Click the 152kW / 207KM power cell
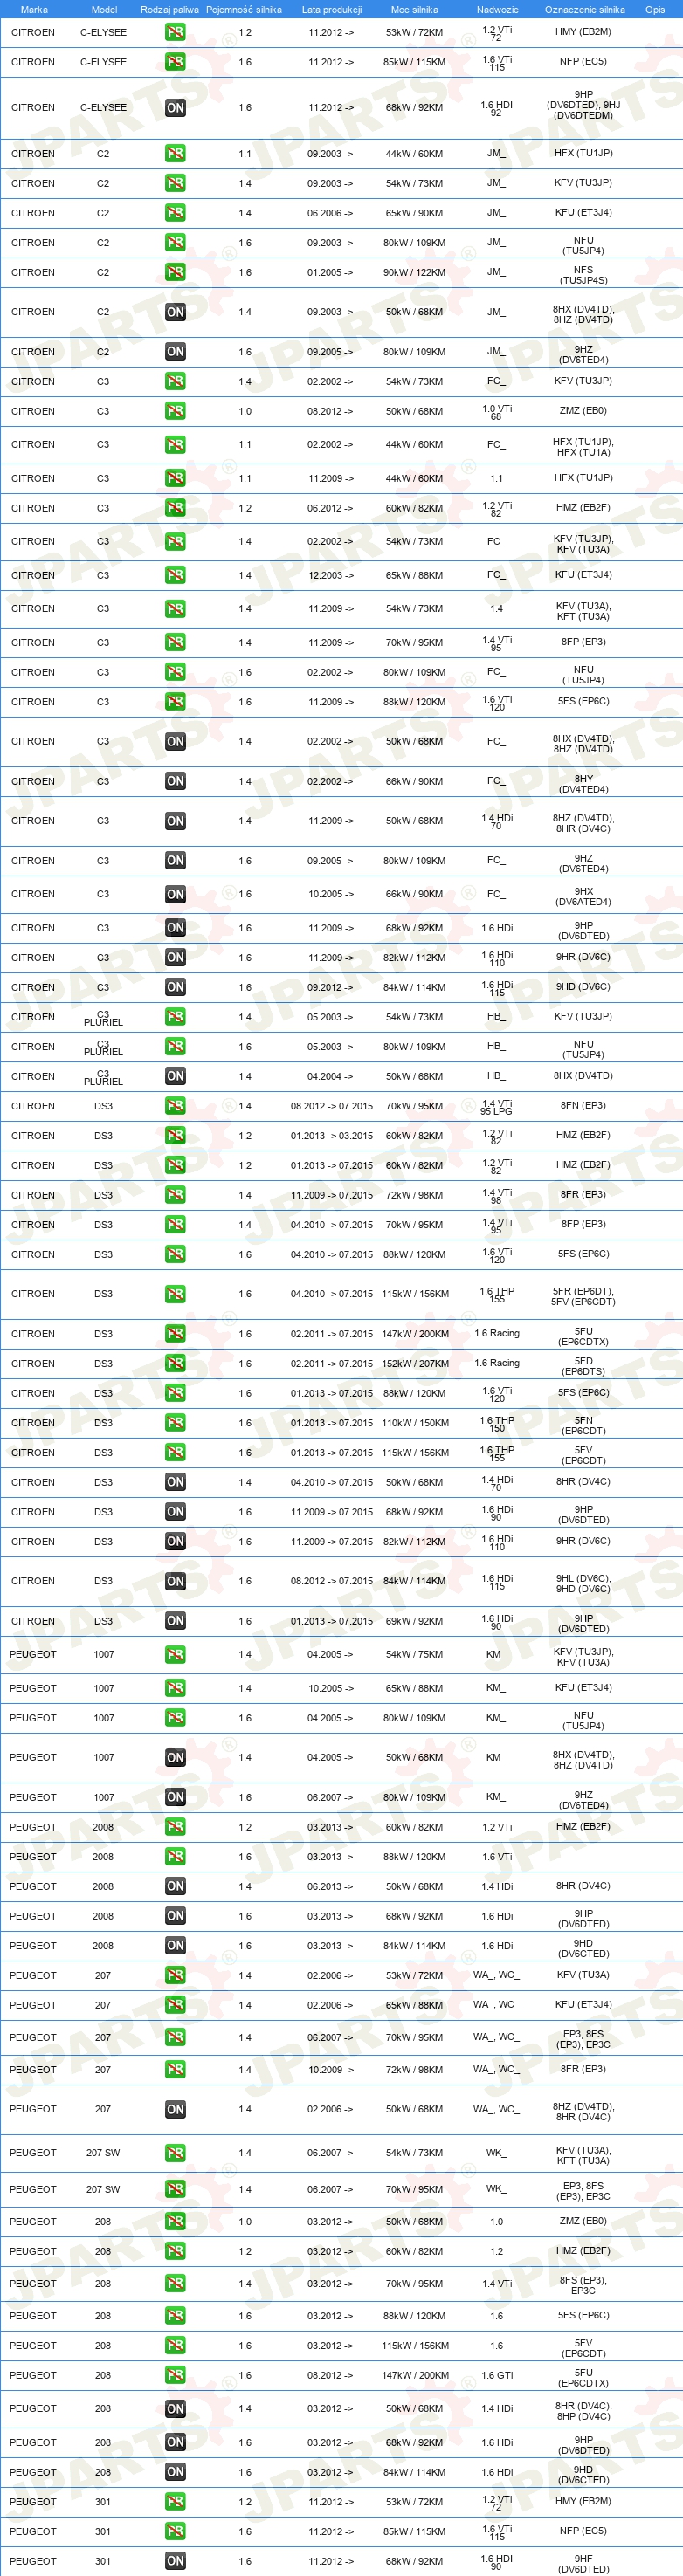 (x=415, y=1364)
